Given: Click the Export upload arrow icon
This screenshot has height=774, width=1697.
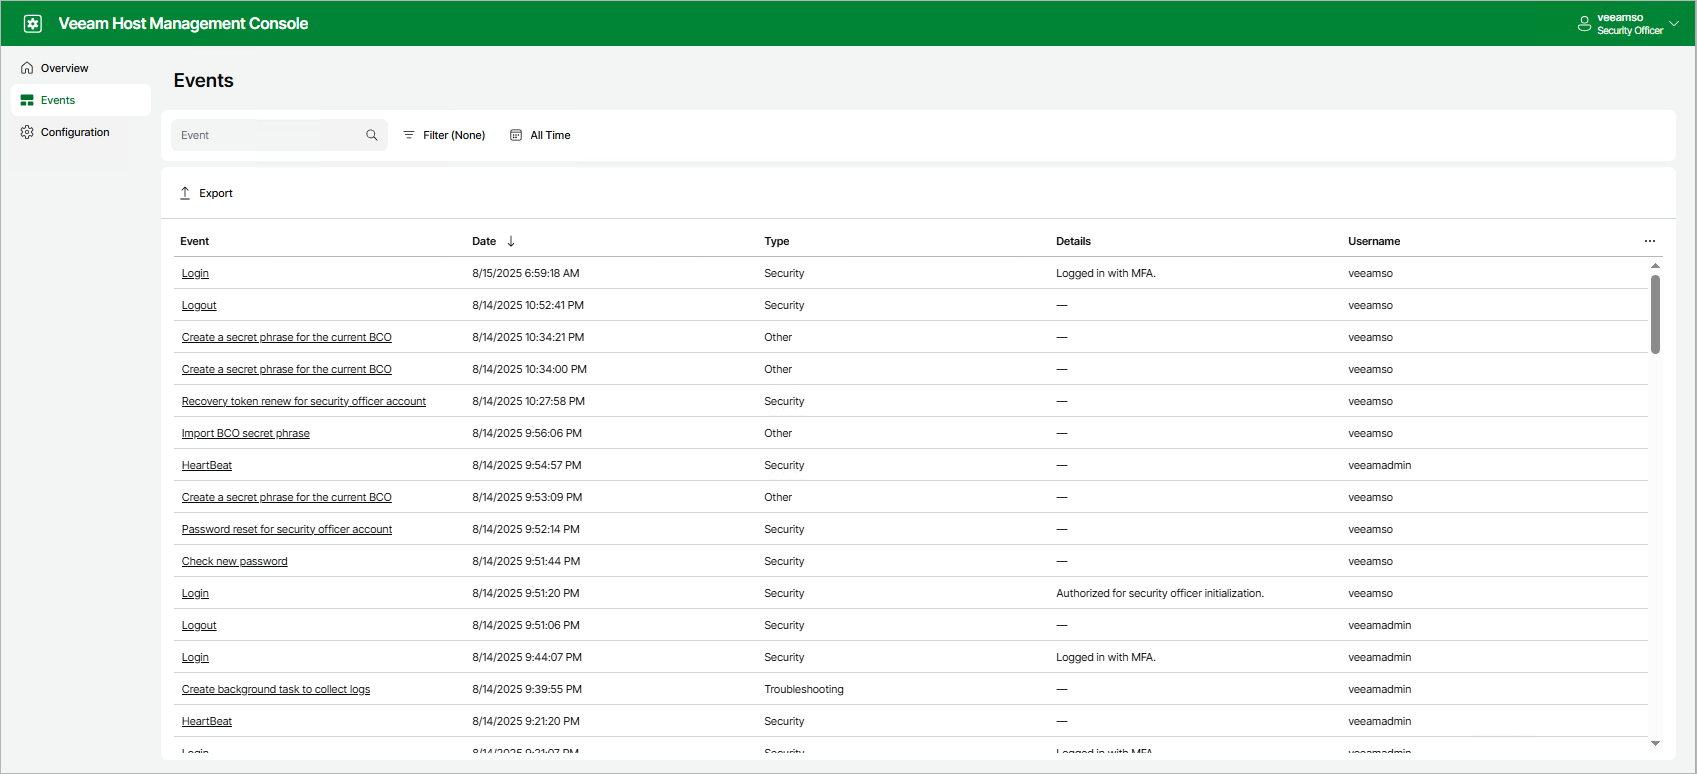Looking at the screenshot, I should point(185,193).
